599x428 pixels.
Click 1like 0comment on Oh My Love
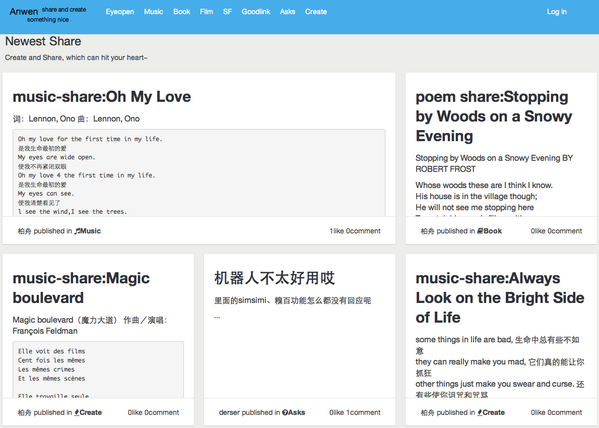click(x=355, y=231)
